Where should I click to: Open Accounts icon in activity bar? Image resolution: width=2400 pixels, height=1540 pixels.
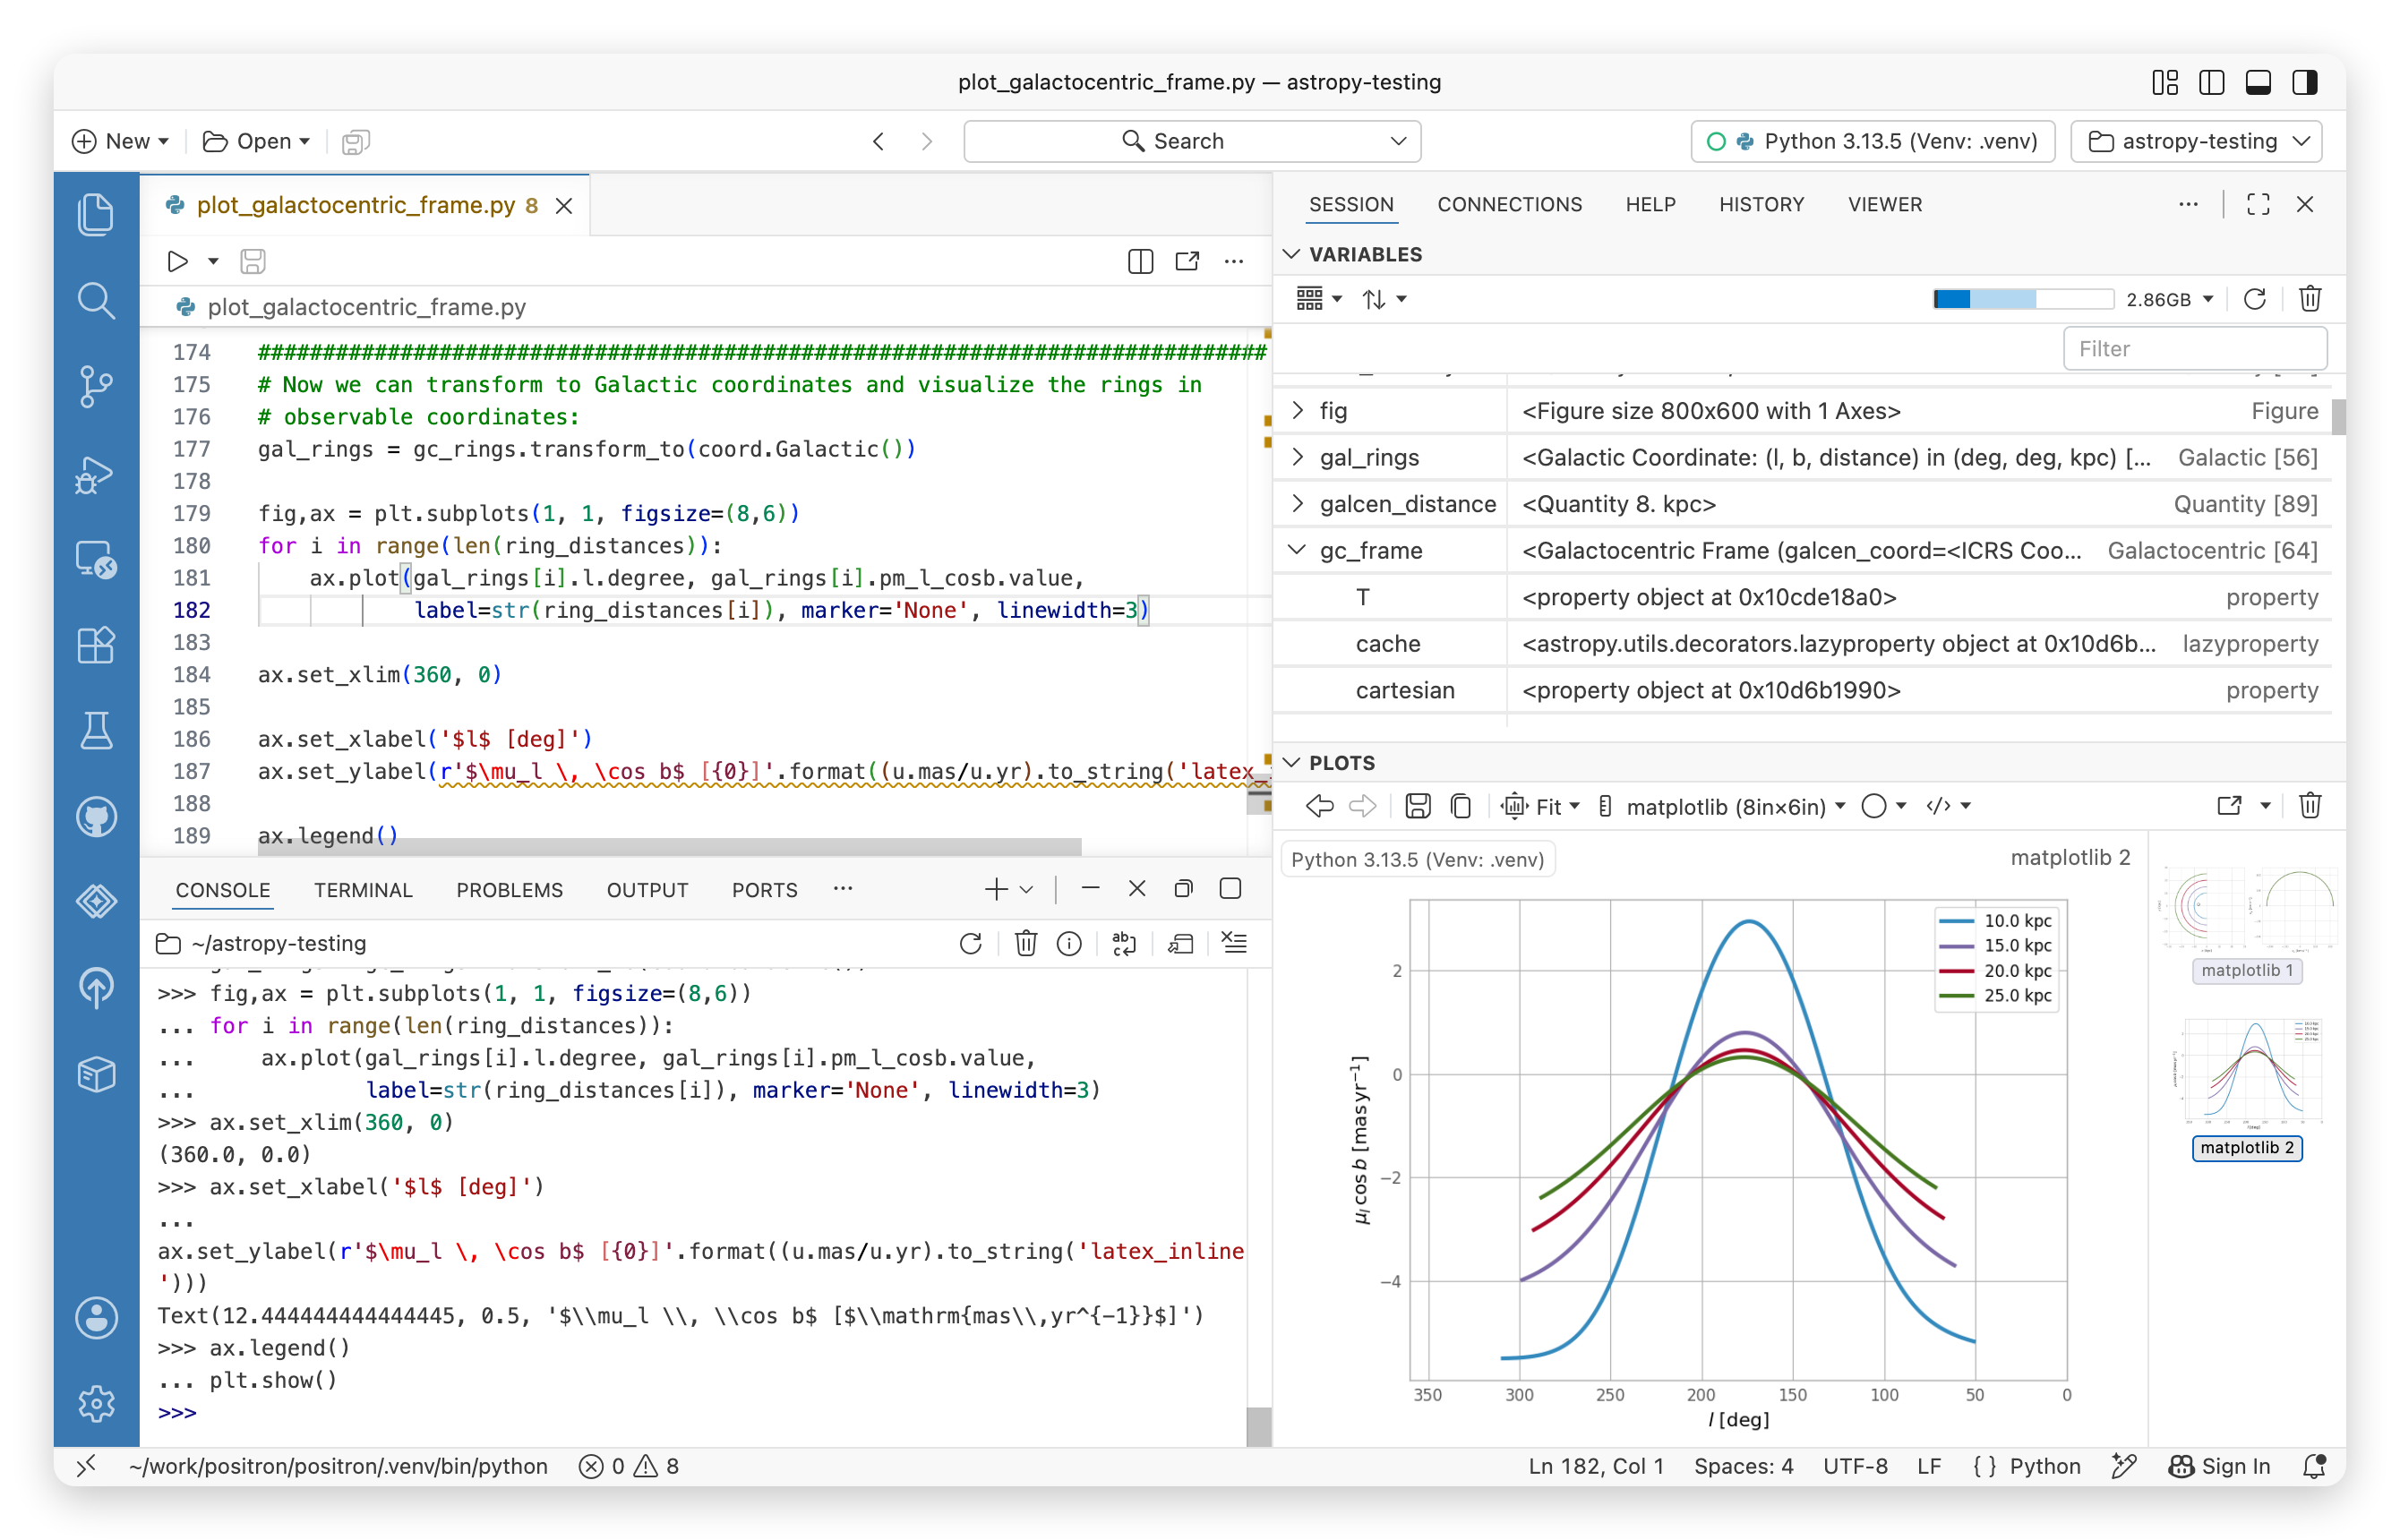[96, 1317]
